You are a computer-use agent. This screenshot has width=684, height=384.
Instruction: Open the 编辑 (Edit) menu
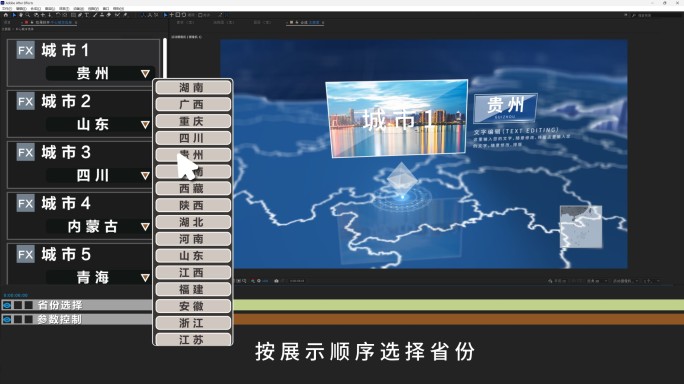click(21, 8)
